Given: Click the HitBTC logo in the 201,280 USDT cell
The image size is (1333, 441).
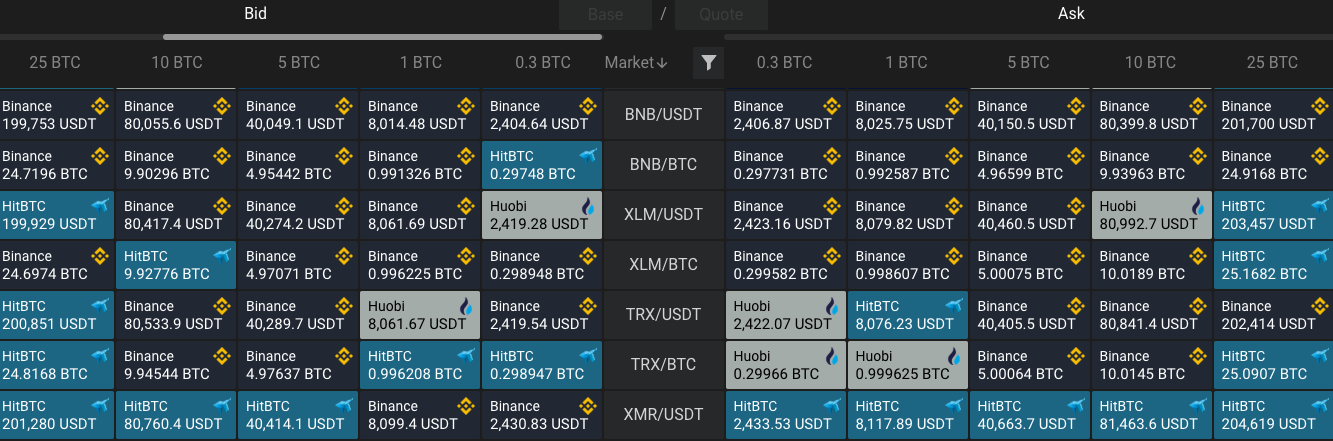Looking at the screenshot, I should click(100, 406).
